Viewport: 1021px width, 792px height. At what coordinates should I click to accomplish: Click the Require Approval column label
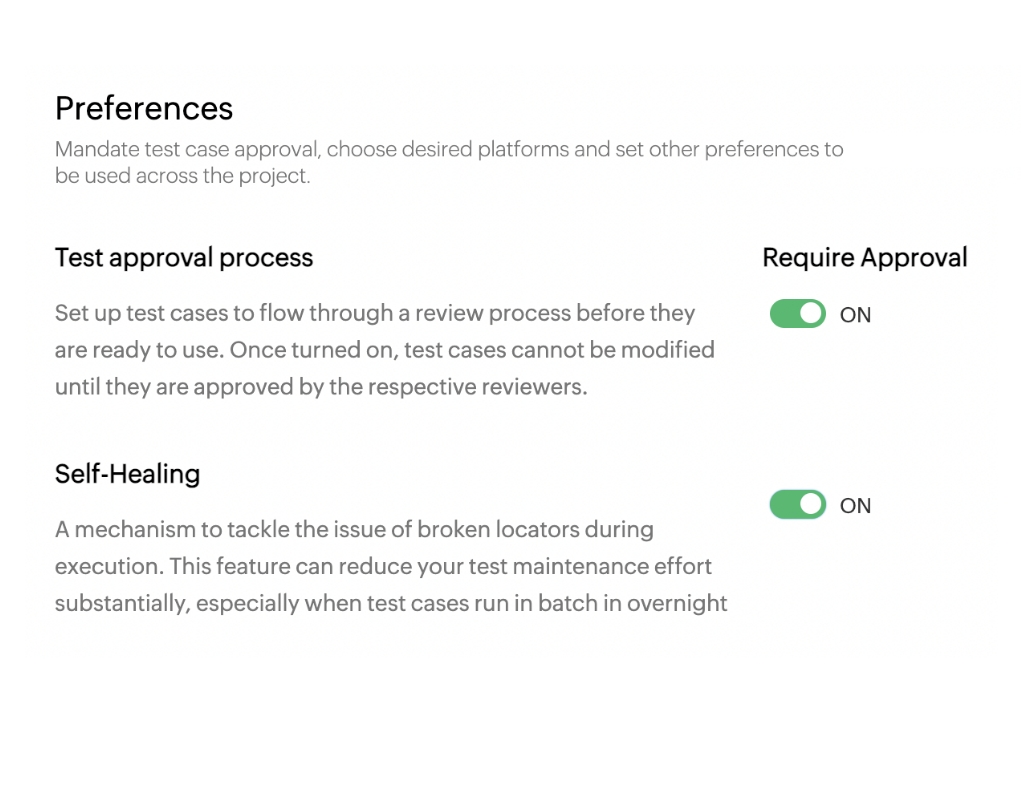864,258
